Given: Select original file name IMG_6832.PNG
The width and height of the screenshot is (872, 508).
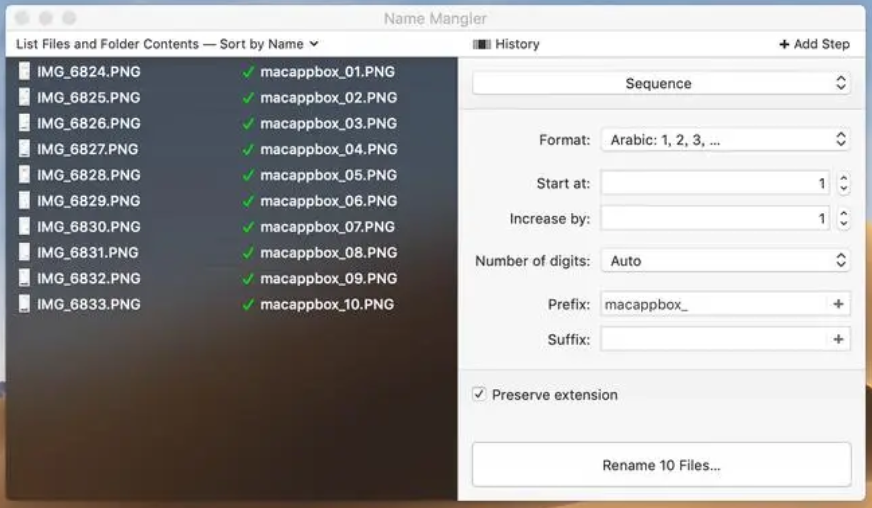Looking at the screenshot, I should (88, 278).
